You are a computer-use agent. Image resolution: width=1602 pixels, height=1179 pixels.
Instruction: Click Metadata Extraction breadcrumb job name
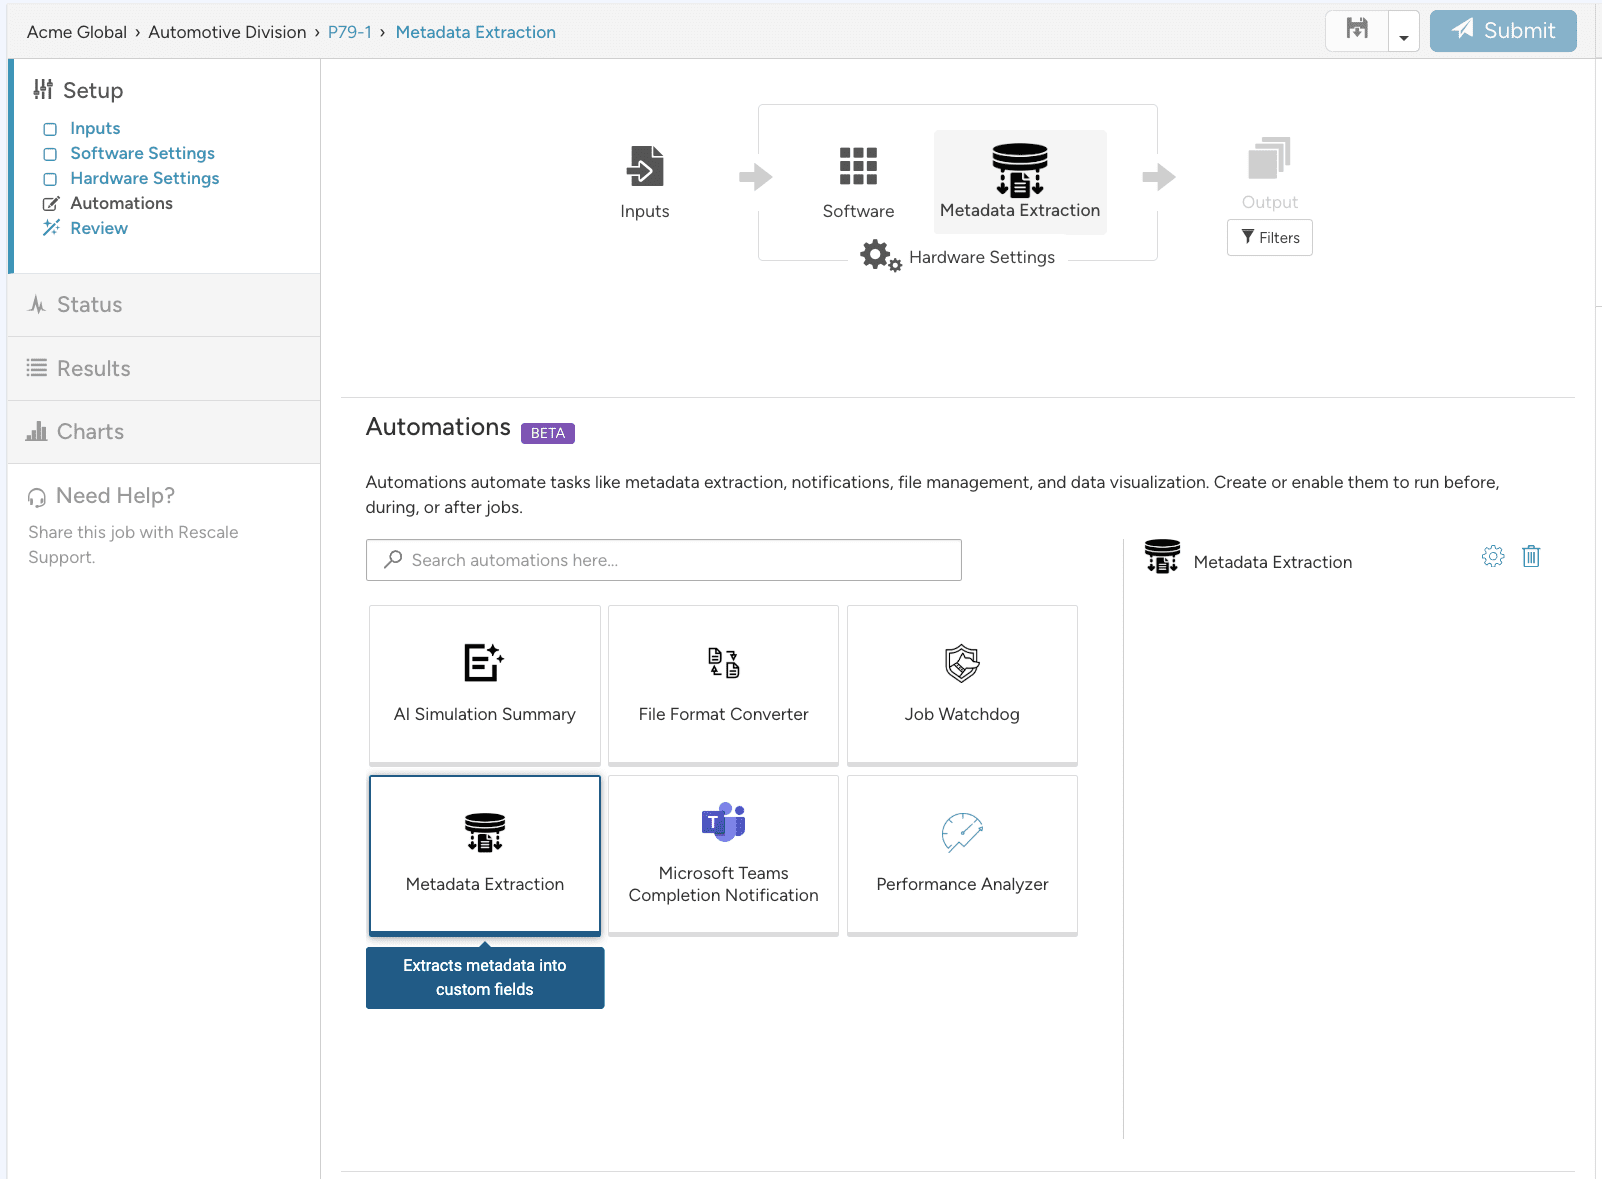point(476,32)
